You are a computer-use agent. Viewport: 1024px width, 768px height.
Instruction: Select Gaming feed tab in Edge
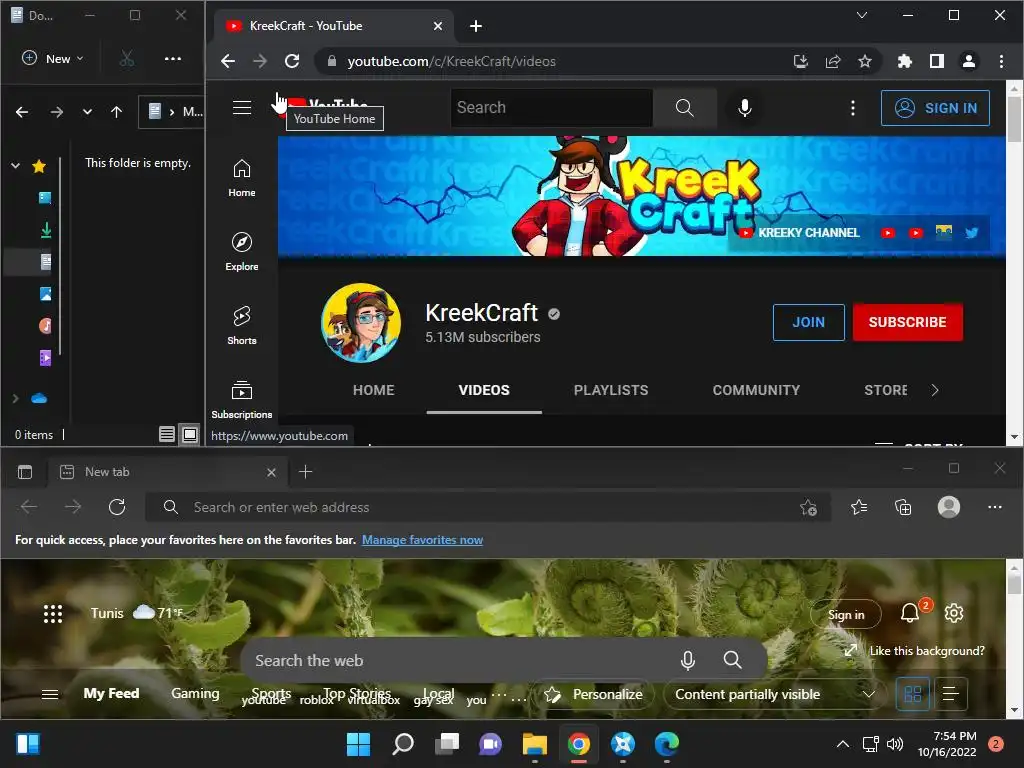pyautogui.click(x=195, y=694)
